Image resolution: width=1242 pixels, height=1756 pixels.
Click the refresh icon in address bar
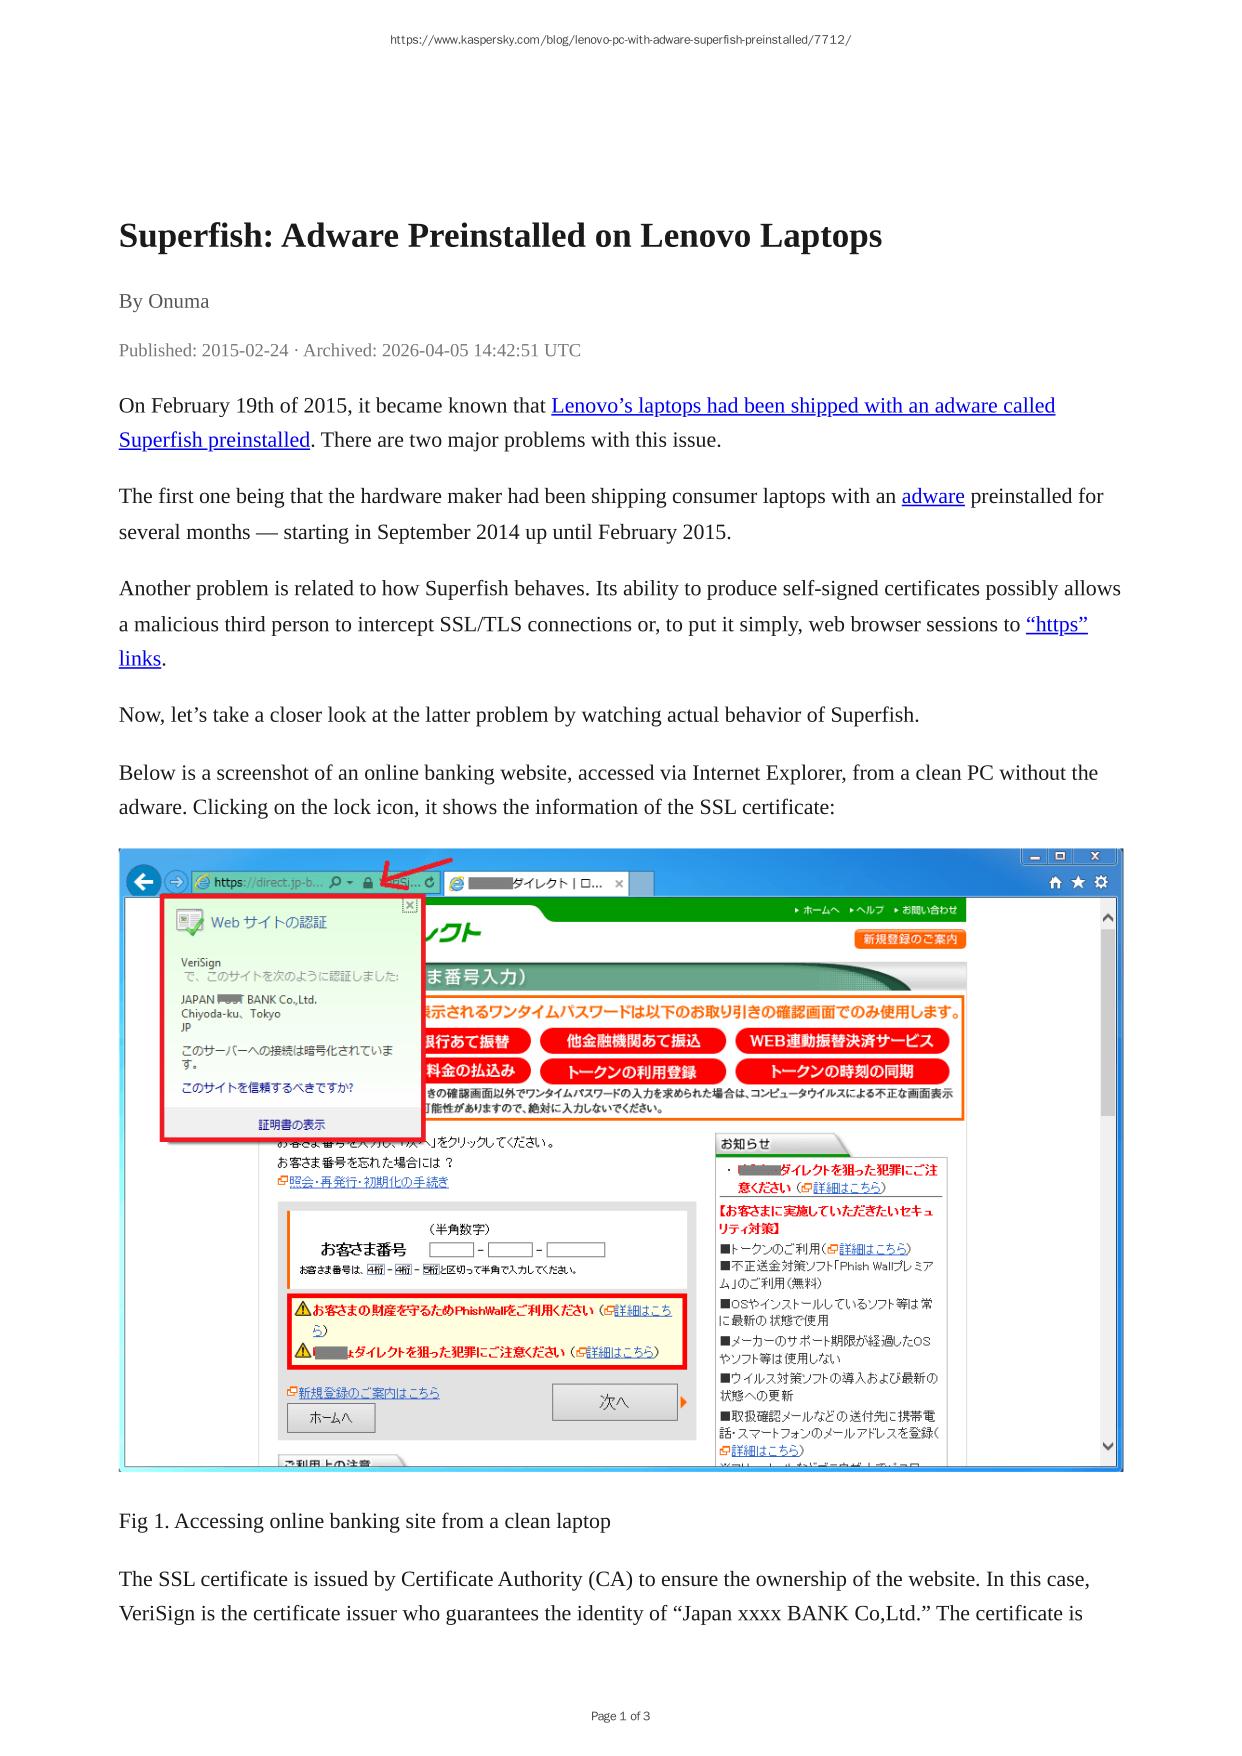click(429, 883)
